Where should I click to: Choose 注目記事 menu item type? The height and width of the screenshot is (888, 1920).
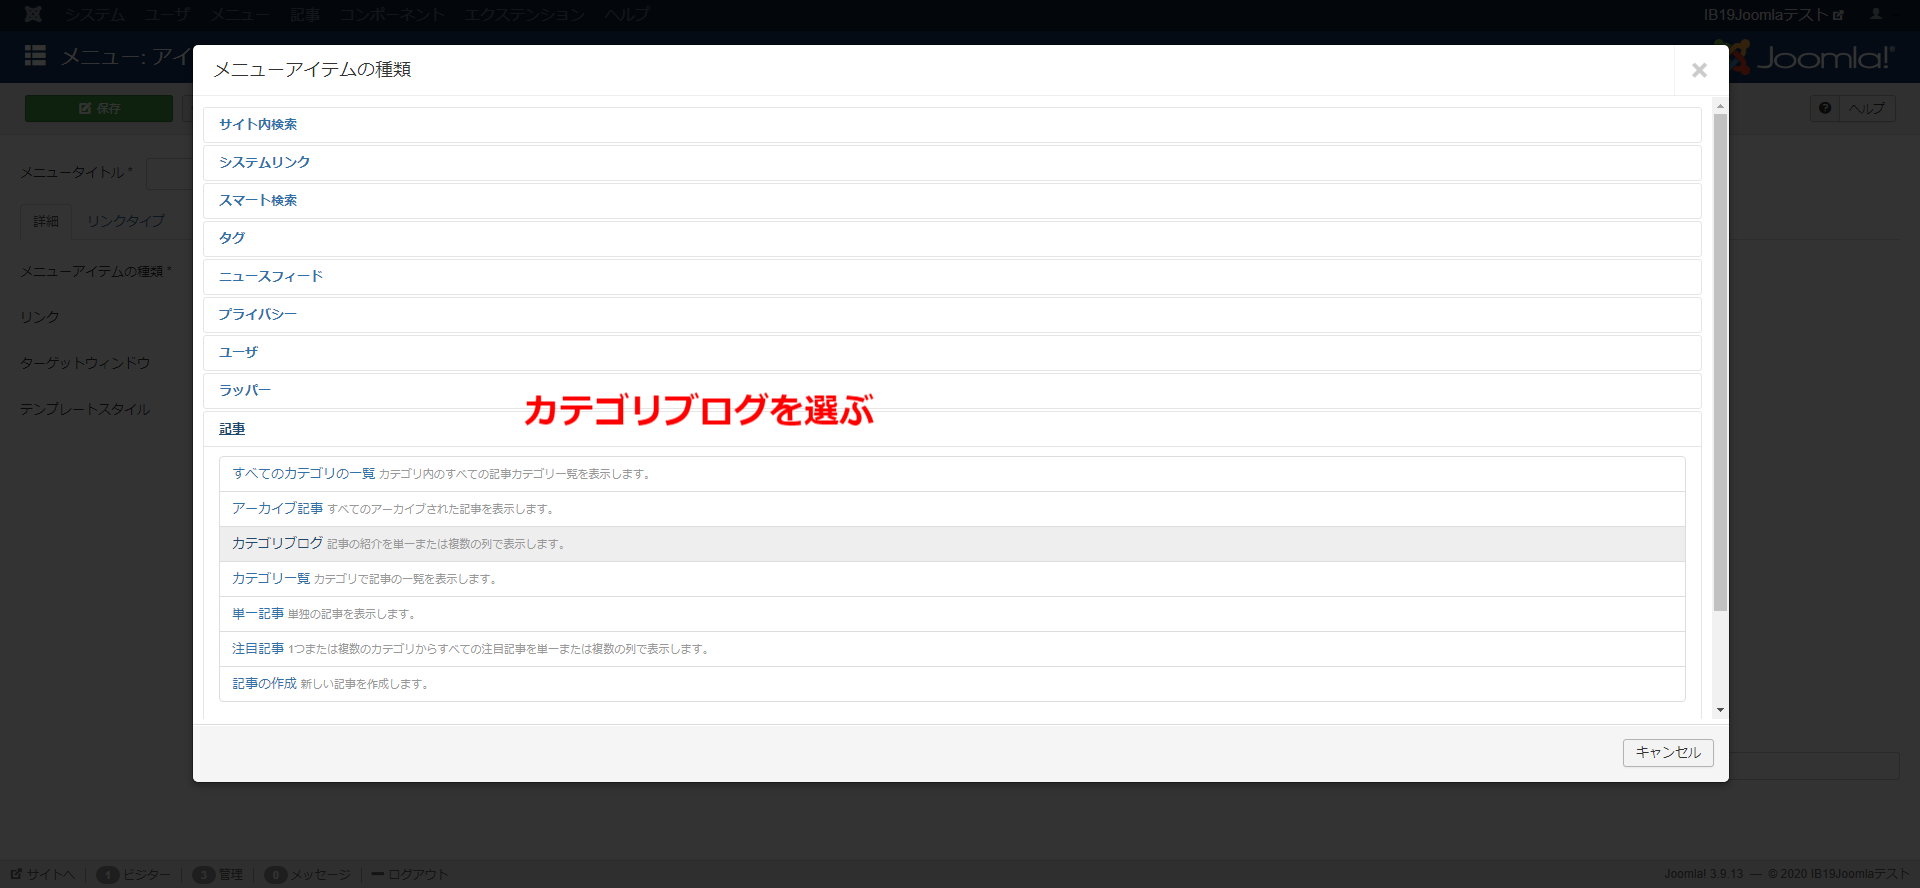(258, 648)
